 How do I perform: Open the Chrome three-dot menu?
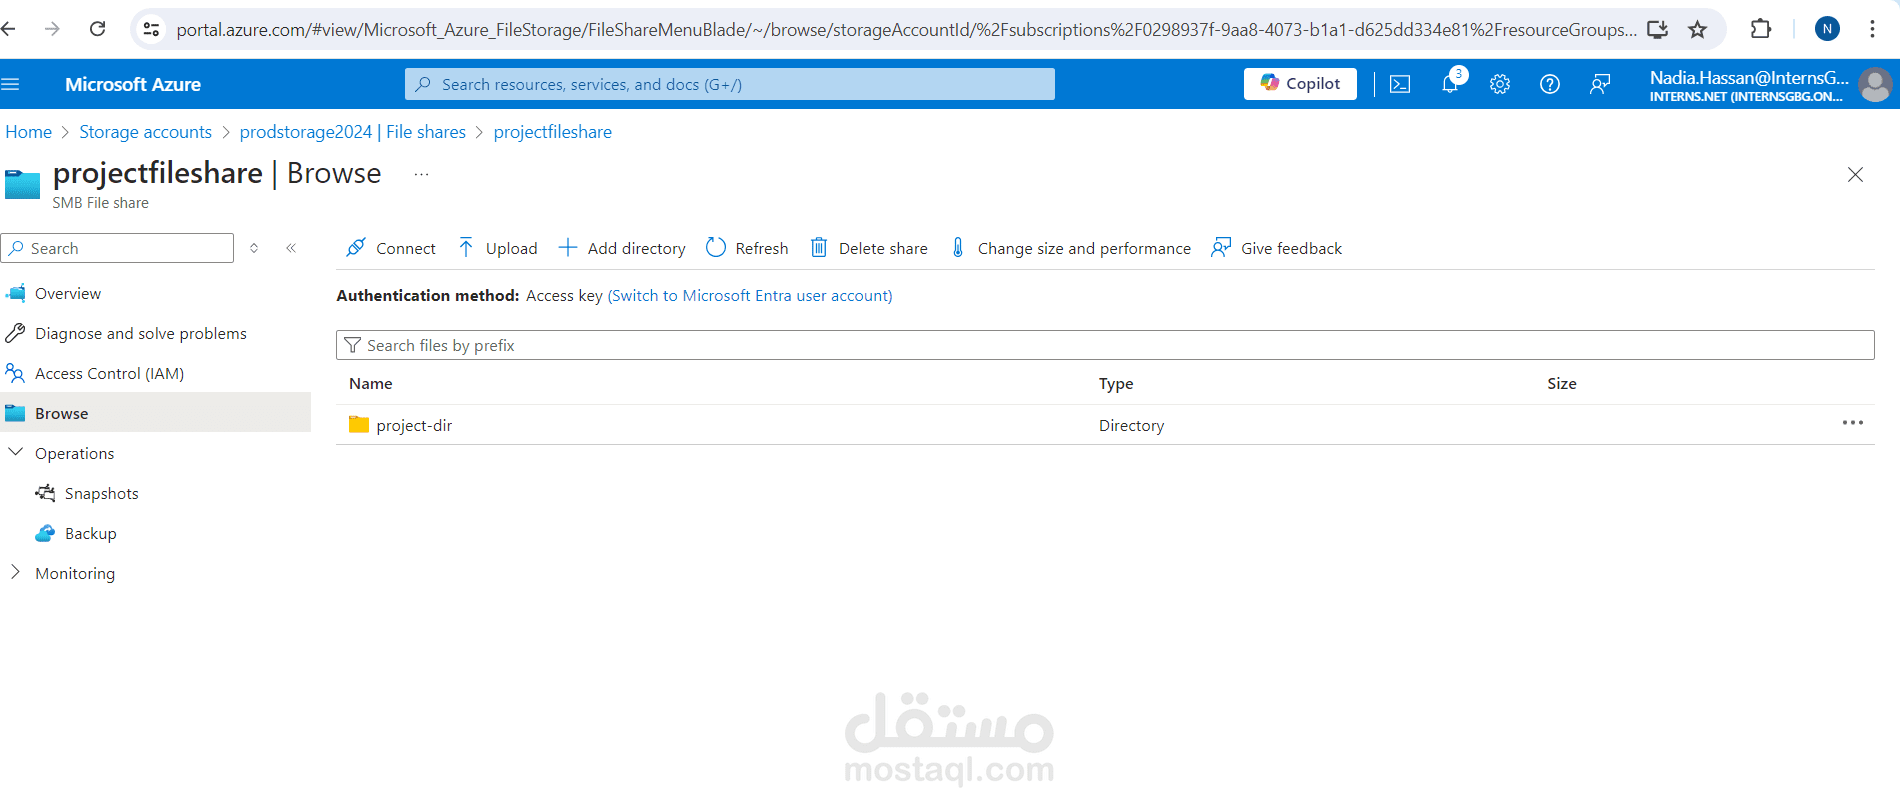tap(1872, 29)
